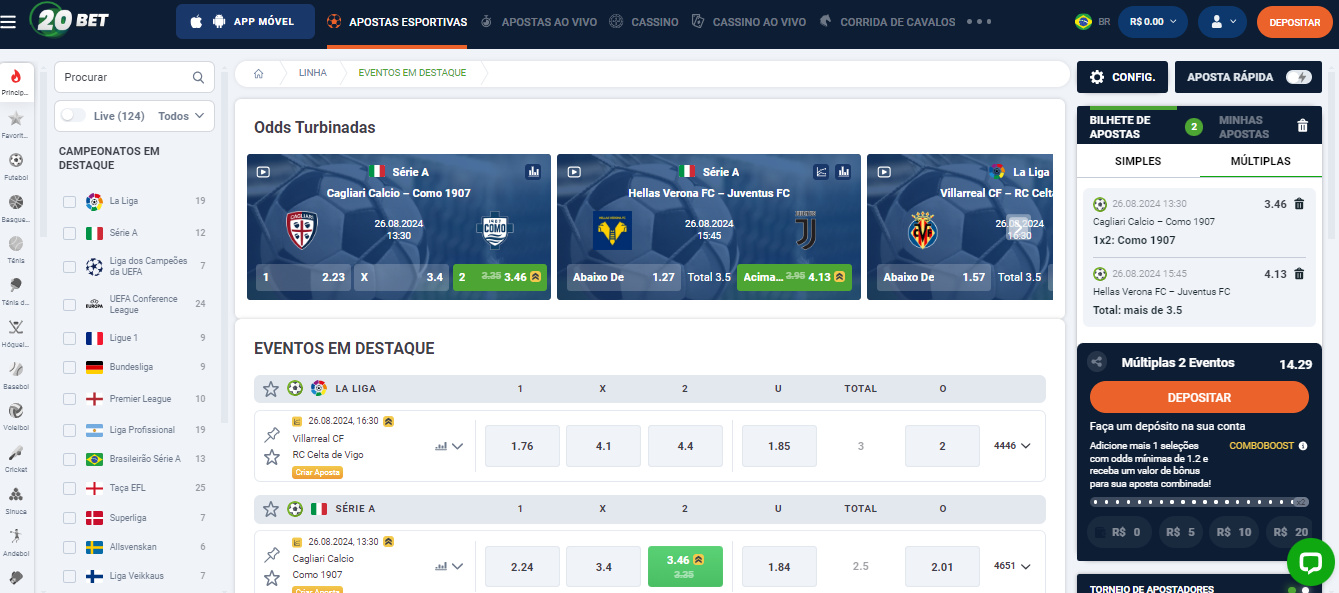Viewport: 1339px width, 593px height.
Task: Click the orange DEPOSITAR header button
Action: pos(1295,22)
